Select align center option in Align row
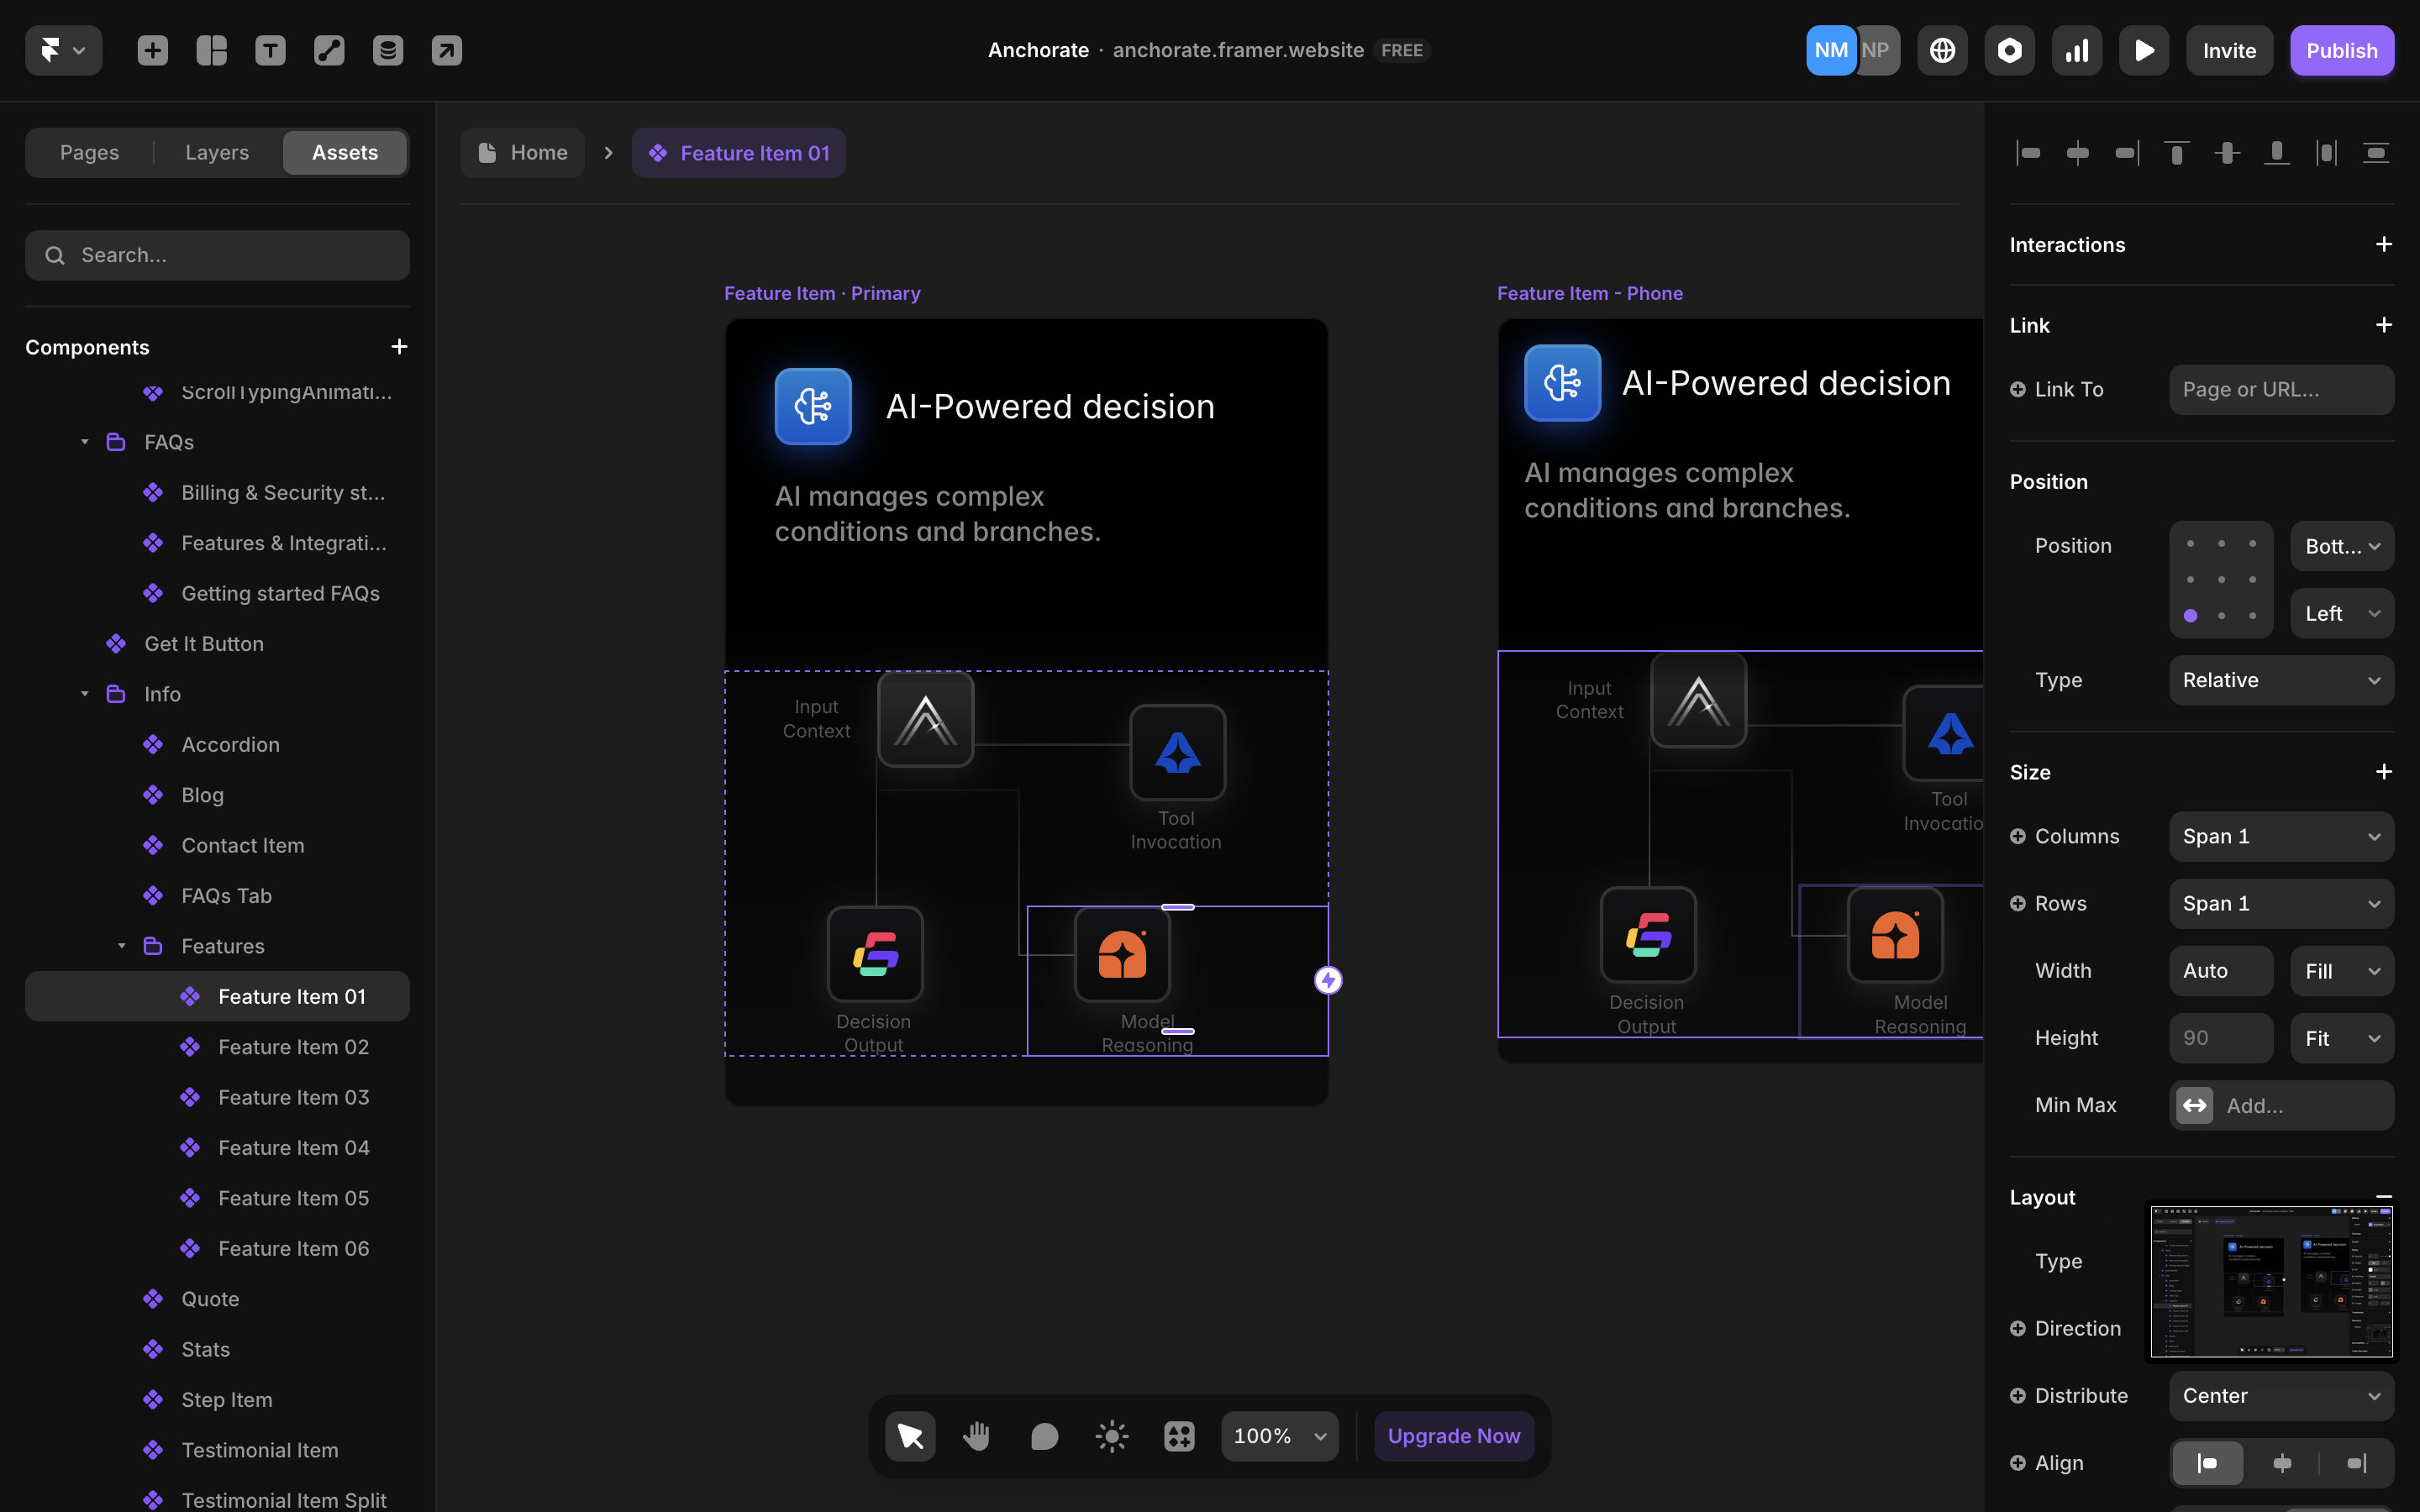The width and height of the screenshot is (2420, 1512). coord(2282,1463)
